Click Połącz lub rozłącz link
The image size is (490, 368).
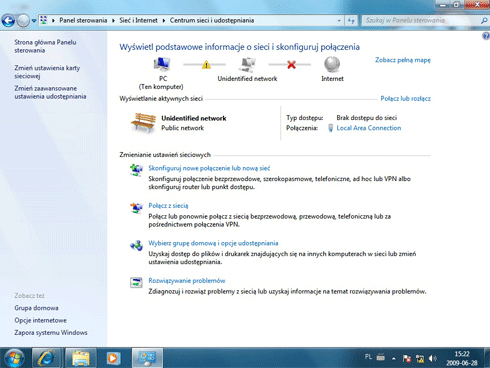405,99
